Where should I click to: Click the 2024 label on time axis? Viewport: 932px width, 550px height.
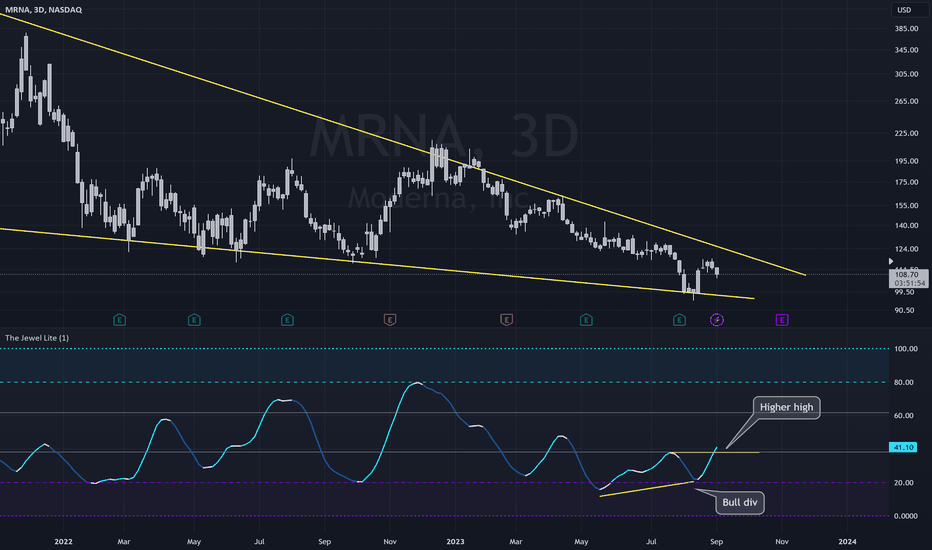pyautogui.click(x=847, y=542)
